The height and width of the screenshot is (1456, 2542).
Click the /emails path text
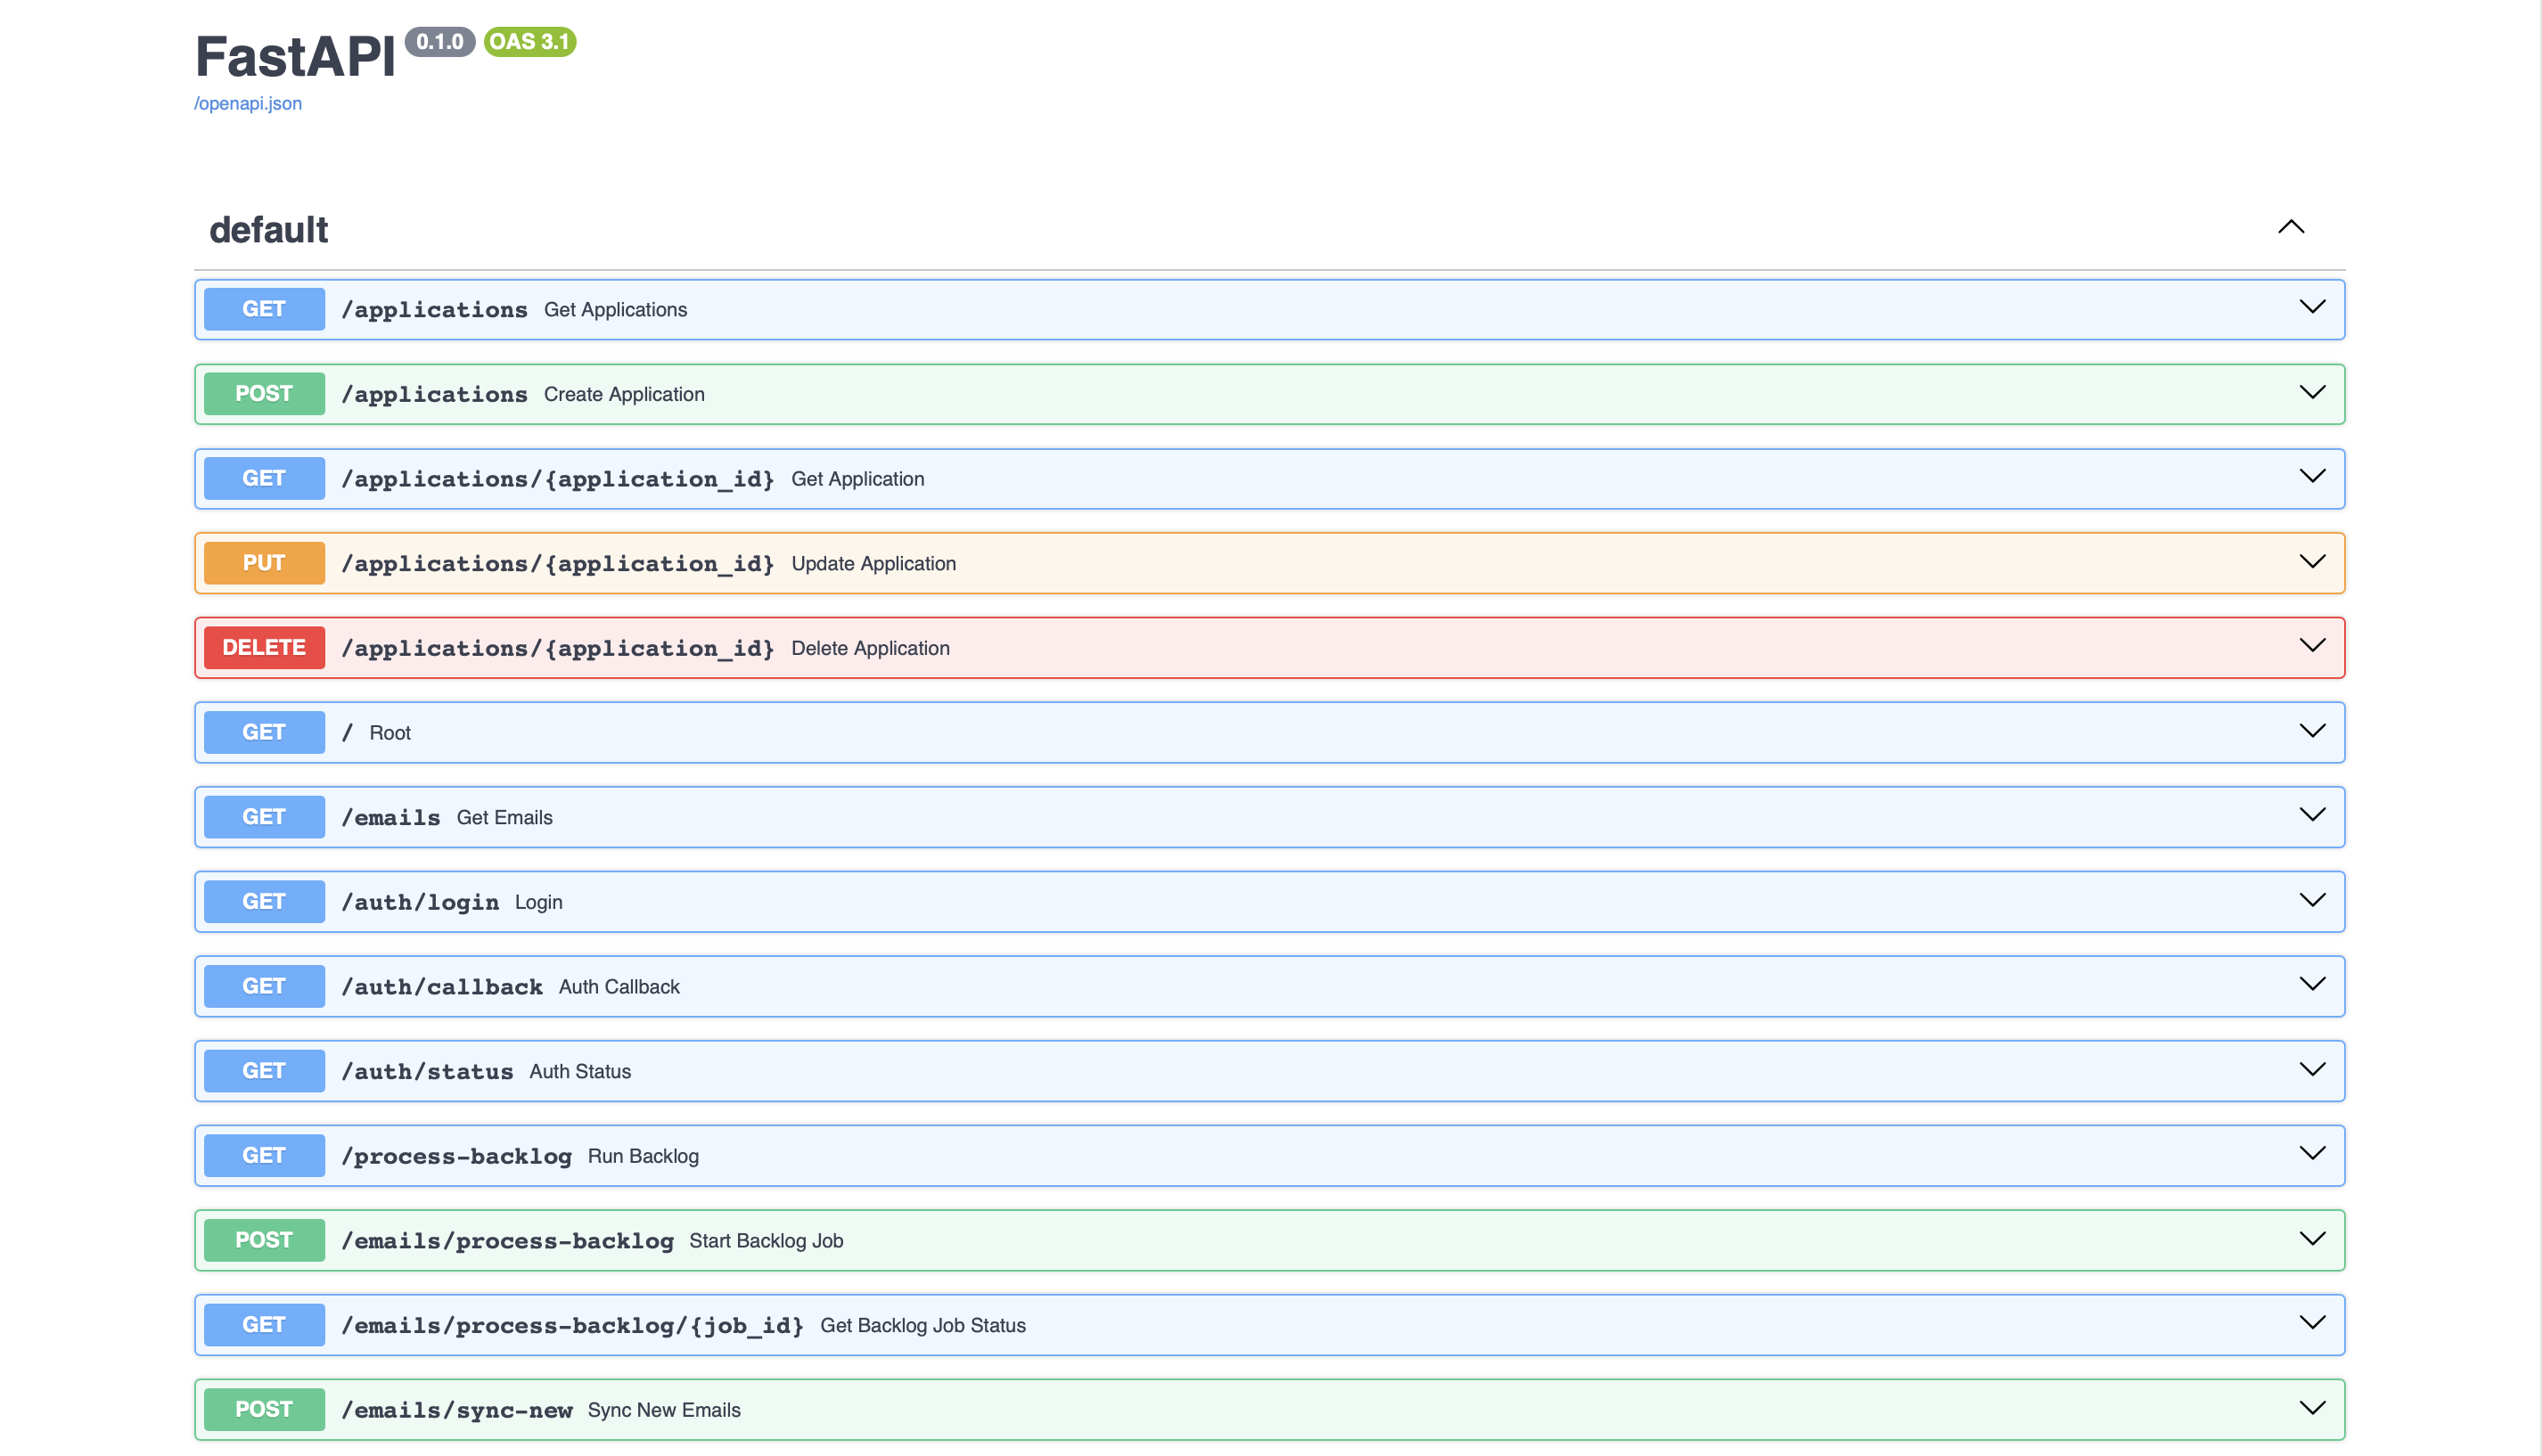click(x=391, y=818)
